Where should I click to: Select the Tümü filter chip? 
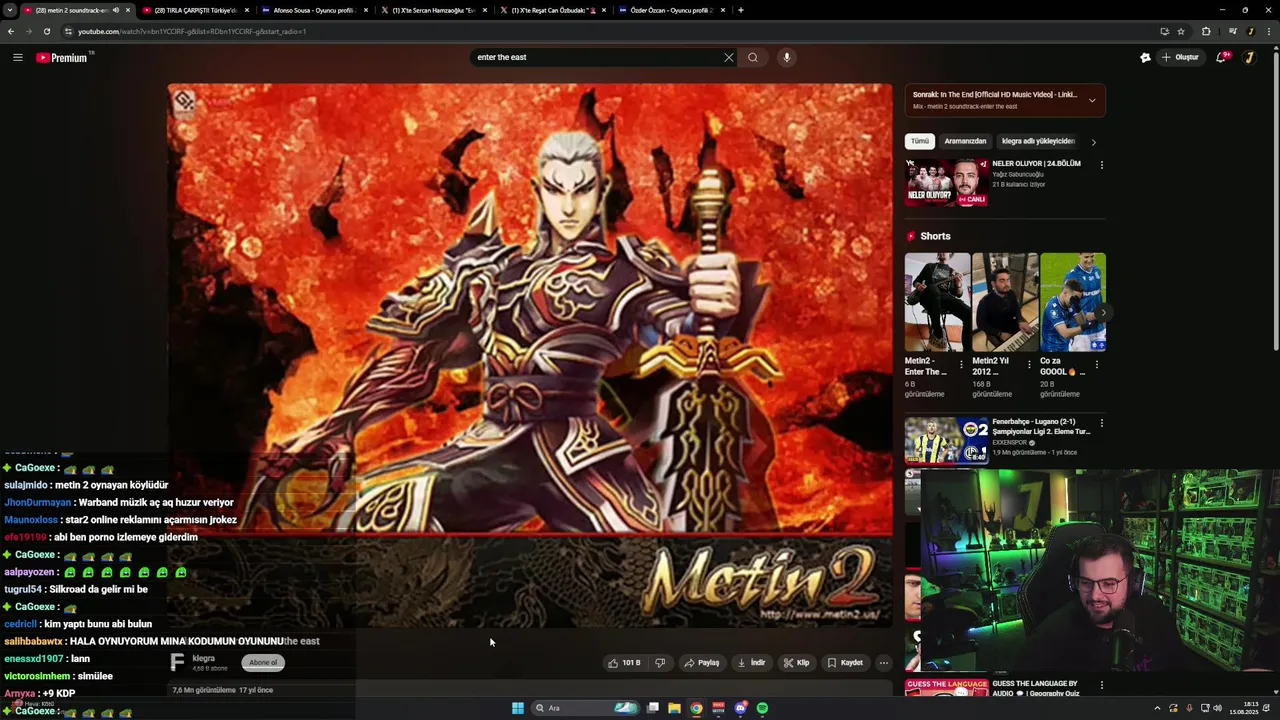point(920,141)
